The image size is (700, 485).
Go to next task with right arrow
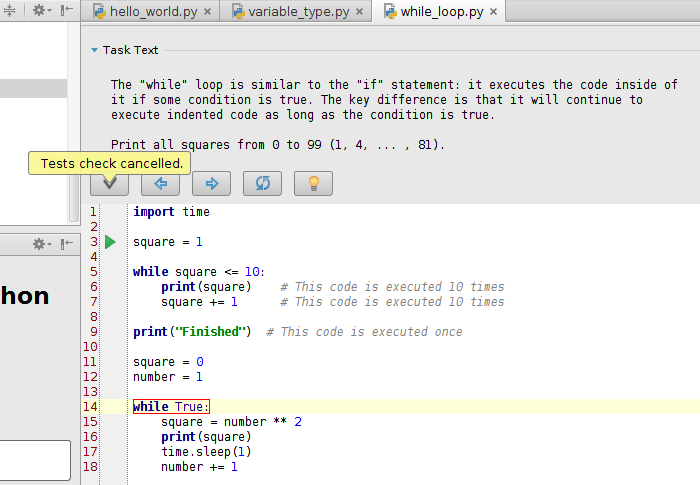click(212, 184)
